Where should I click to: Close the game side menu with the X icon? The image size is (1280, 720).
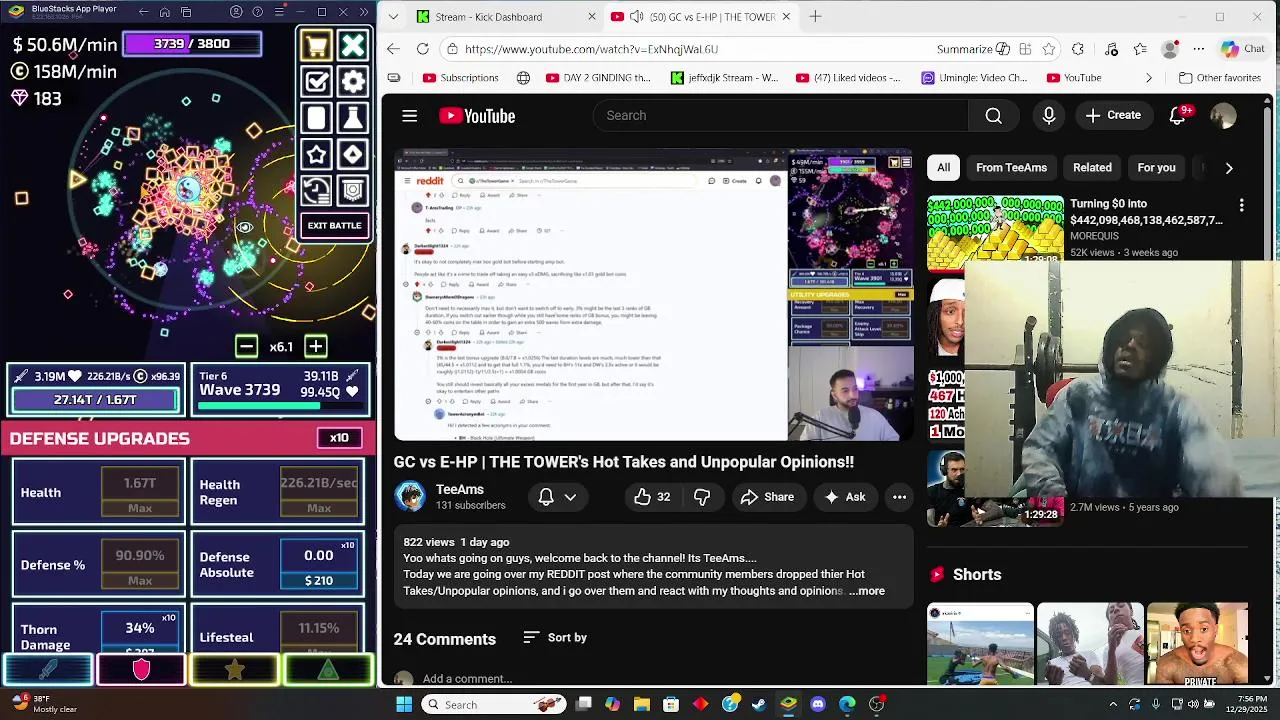(353, 45)
